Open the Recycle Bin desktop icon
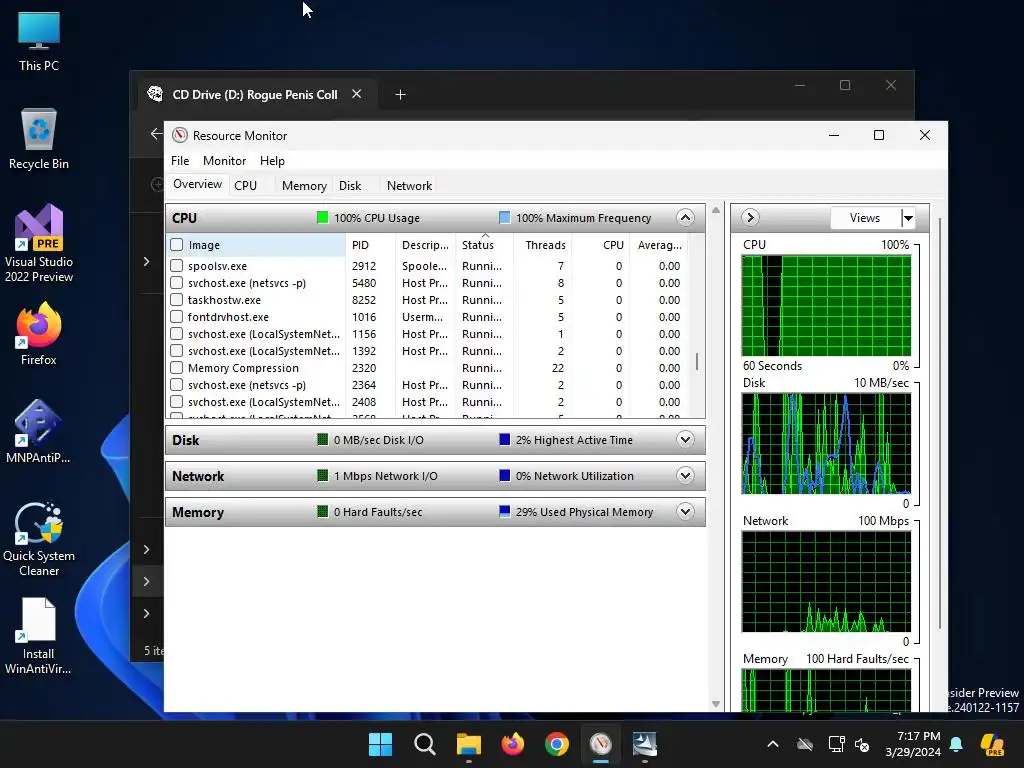The image size is (1024, 768). (x=39, y=139)
